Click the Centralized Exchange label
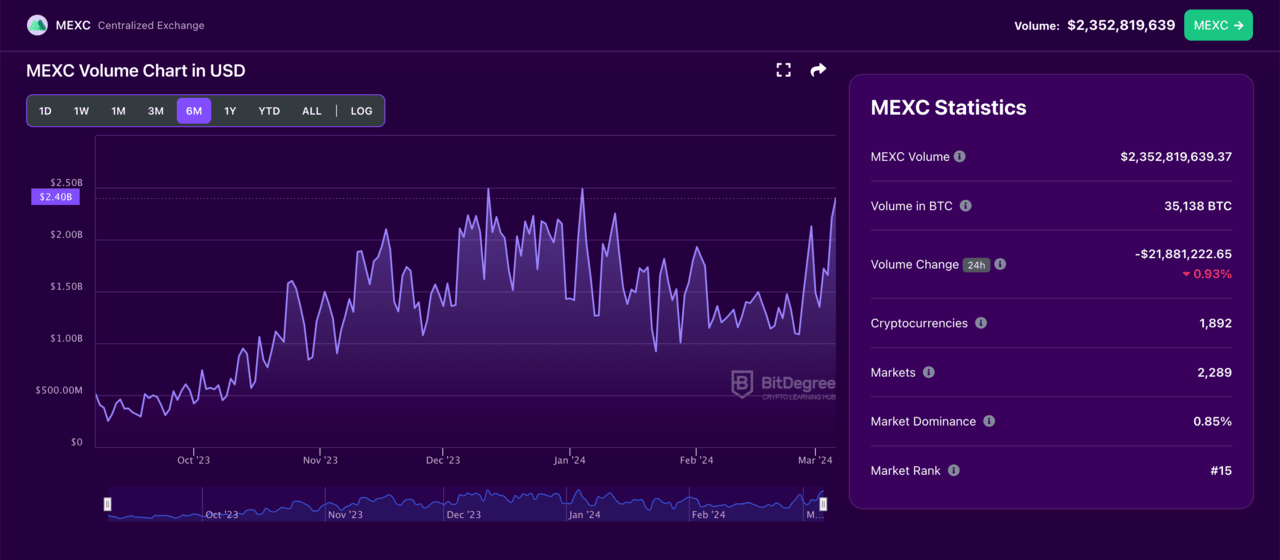Viewport: 1280px width, 560px height. (151, 25)
